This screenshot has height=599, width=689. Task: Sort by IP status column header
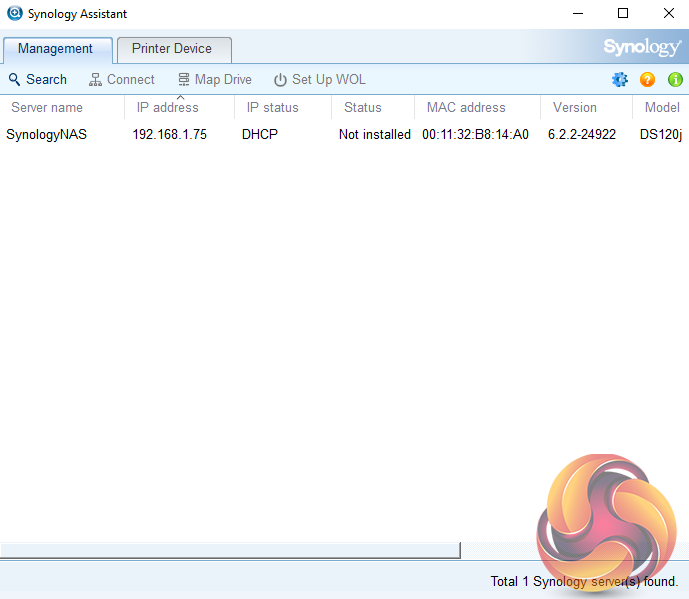click(x=283, y=107)
